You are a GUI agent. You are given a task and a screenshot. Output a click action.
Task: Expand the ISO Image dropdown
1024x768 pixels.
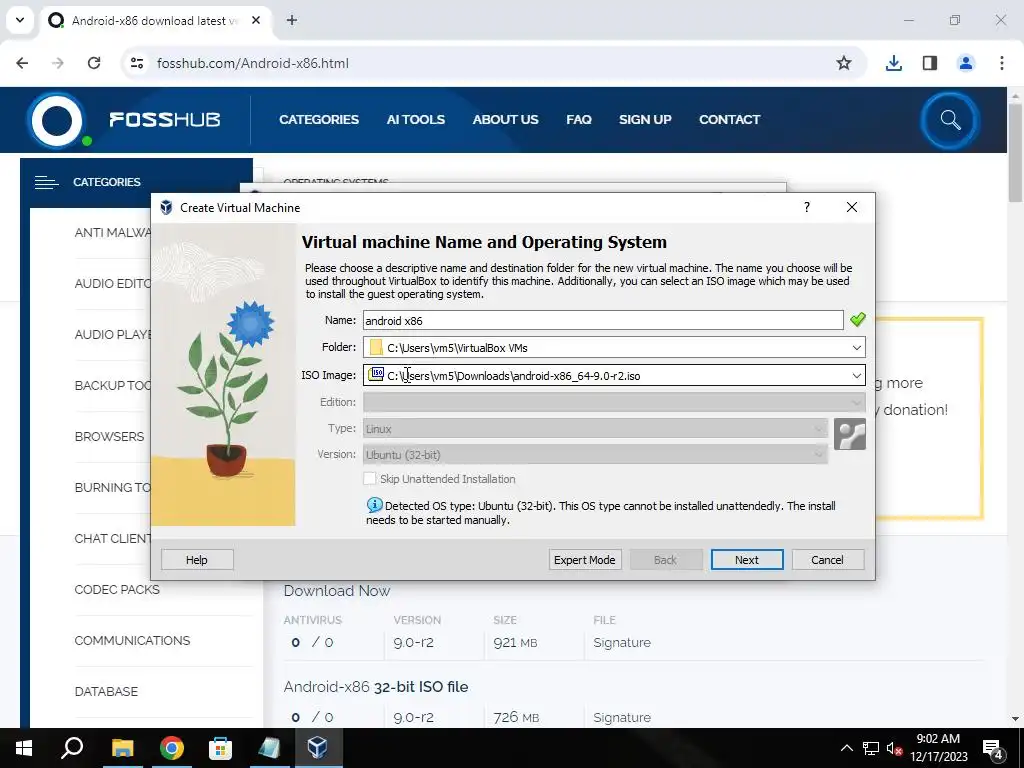856,376
